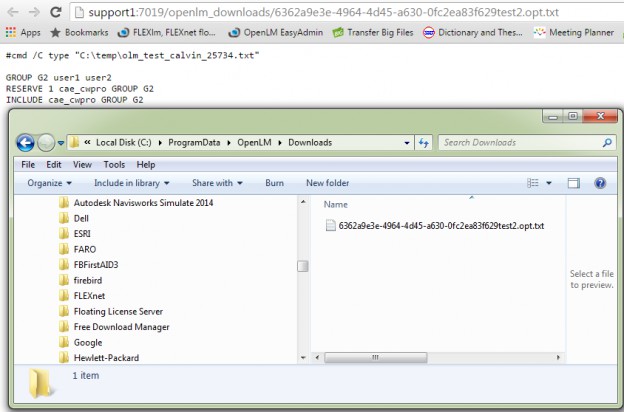624x412 pixels.
Task: Click the browser reload button
Action: 56,11
